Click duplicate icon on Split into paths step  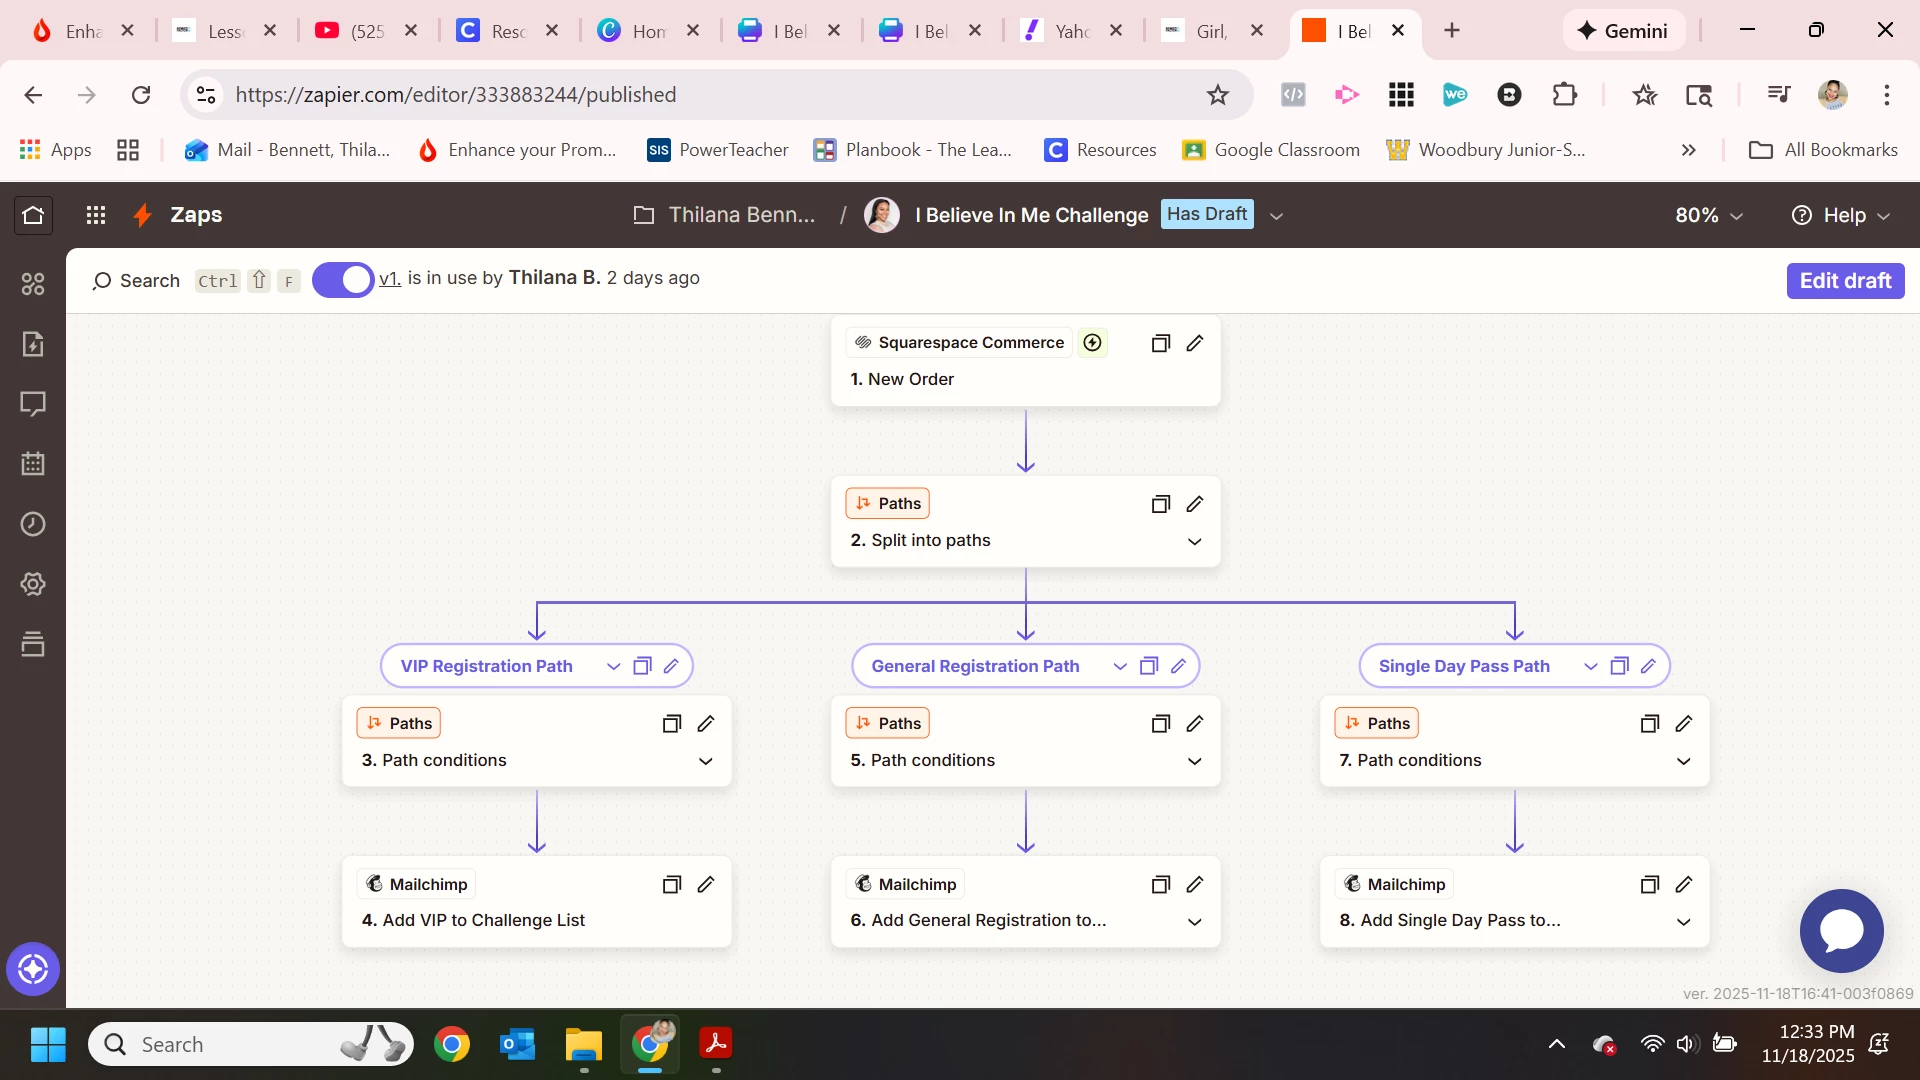pyautogui.click(x=1160, y=504)
